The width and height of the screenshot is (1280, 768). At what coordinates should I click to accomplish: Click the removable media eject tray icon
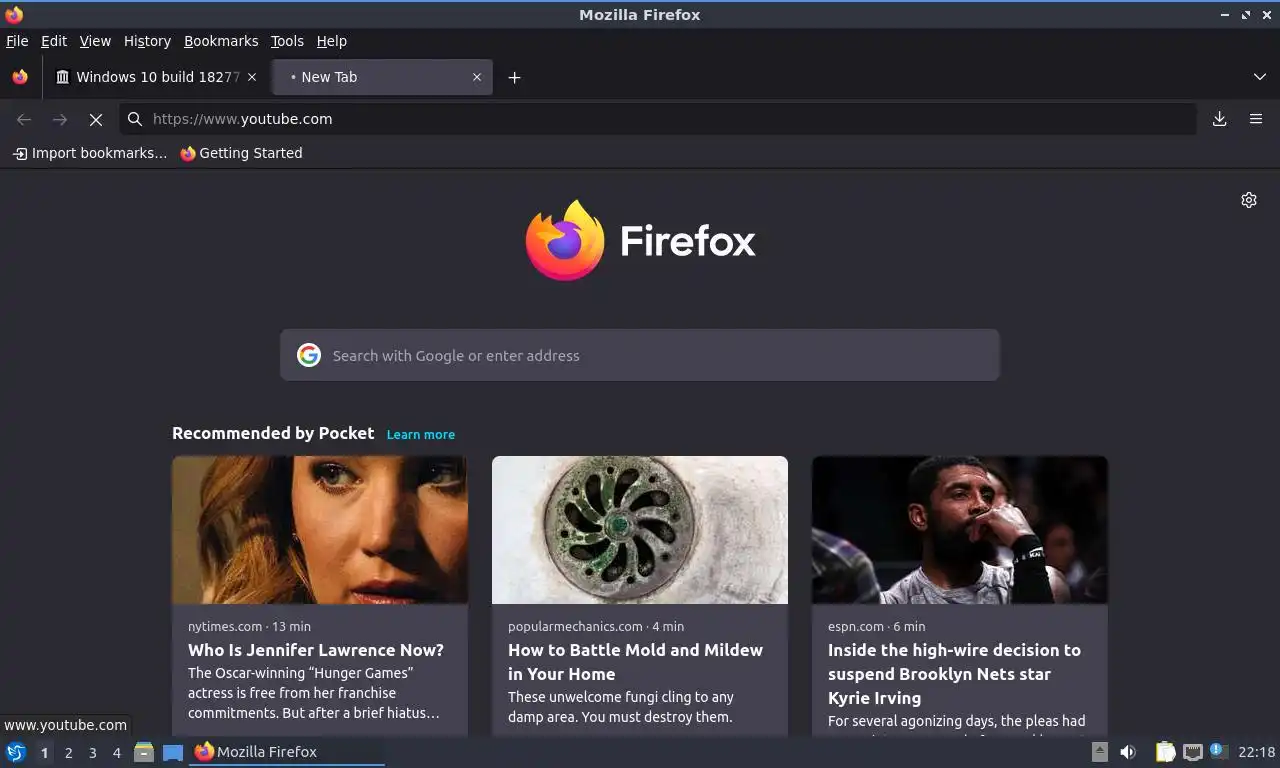coord(1100,752)
